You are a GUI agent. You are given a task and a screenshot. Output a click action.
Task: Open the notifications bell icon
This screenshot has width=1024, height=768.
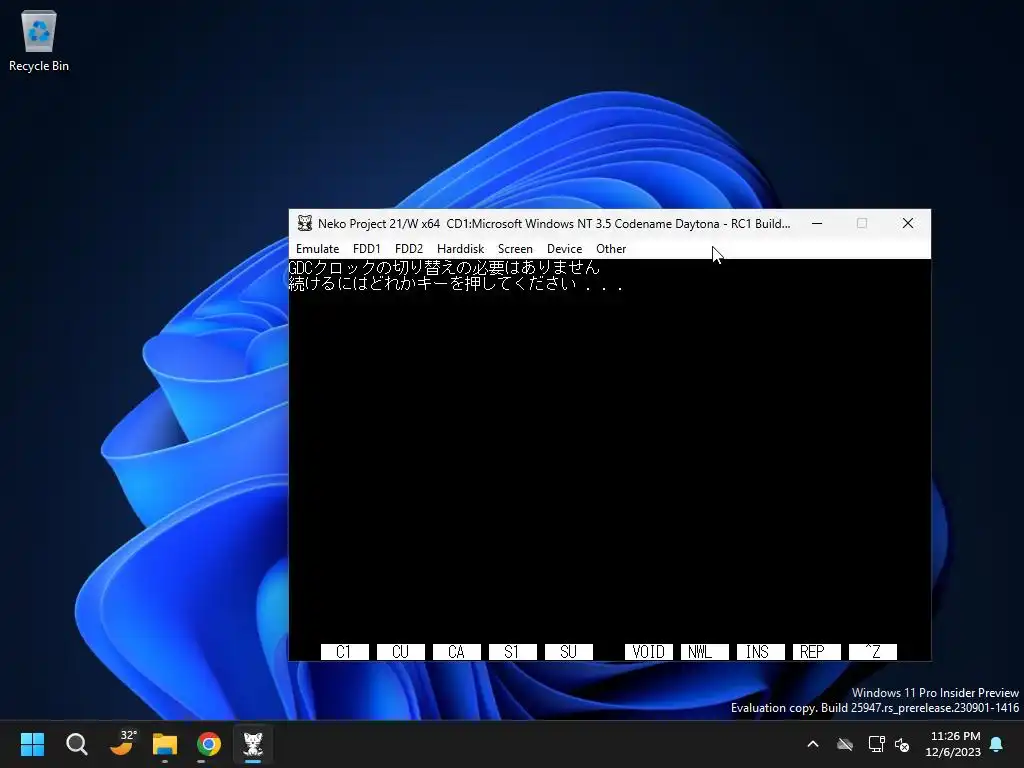(x=997, y=744)
